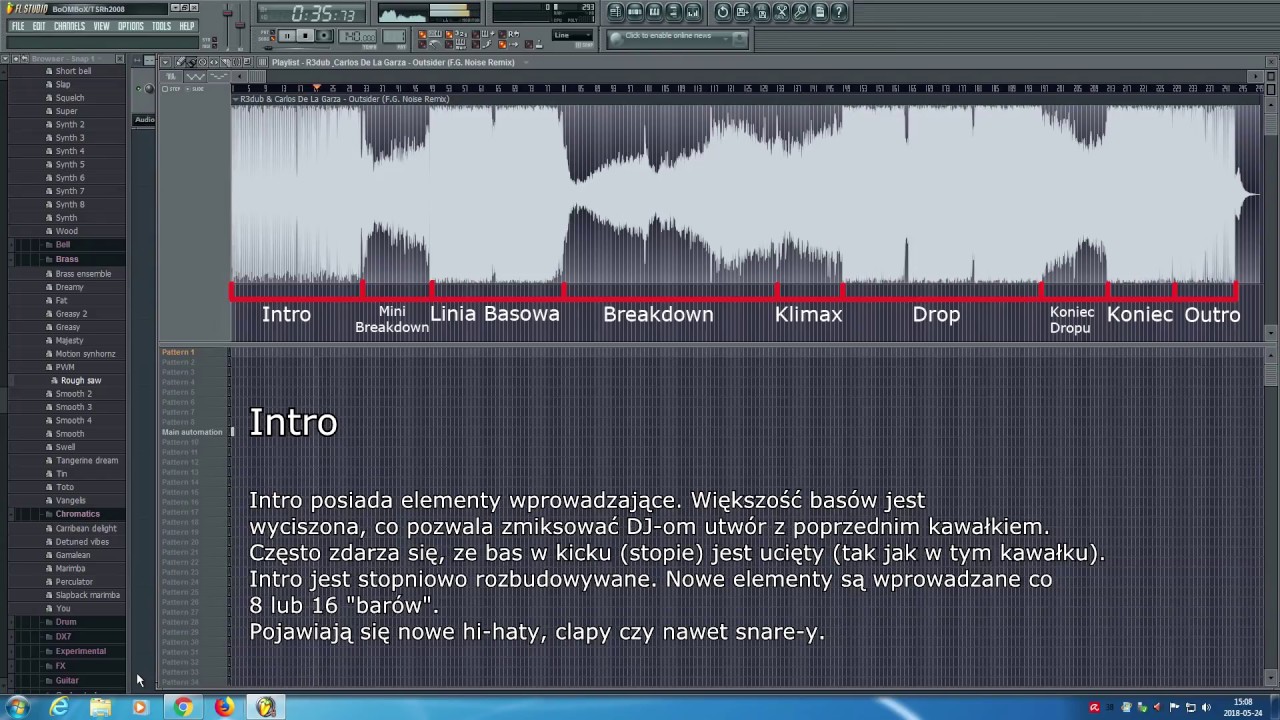Select the slip tool in playlist toolbar
The width and height of the screenshot is (1280, 720).
pyautogui.click(x=214, y=62)
